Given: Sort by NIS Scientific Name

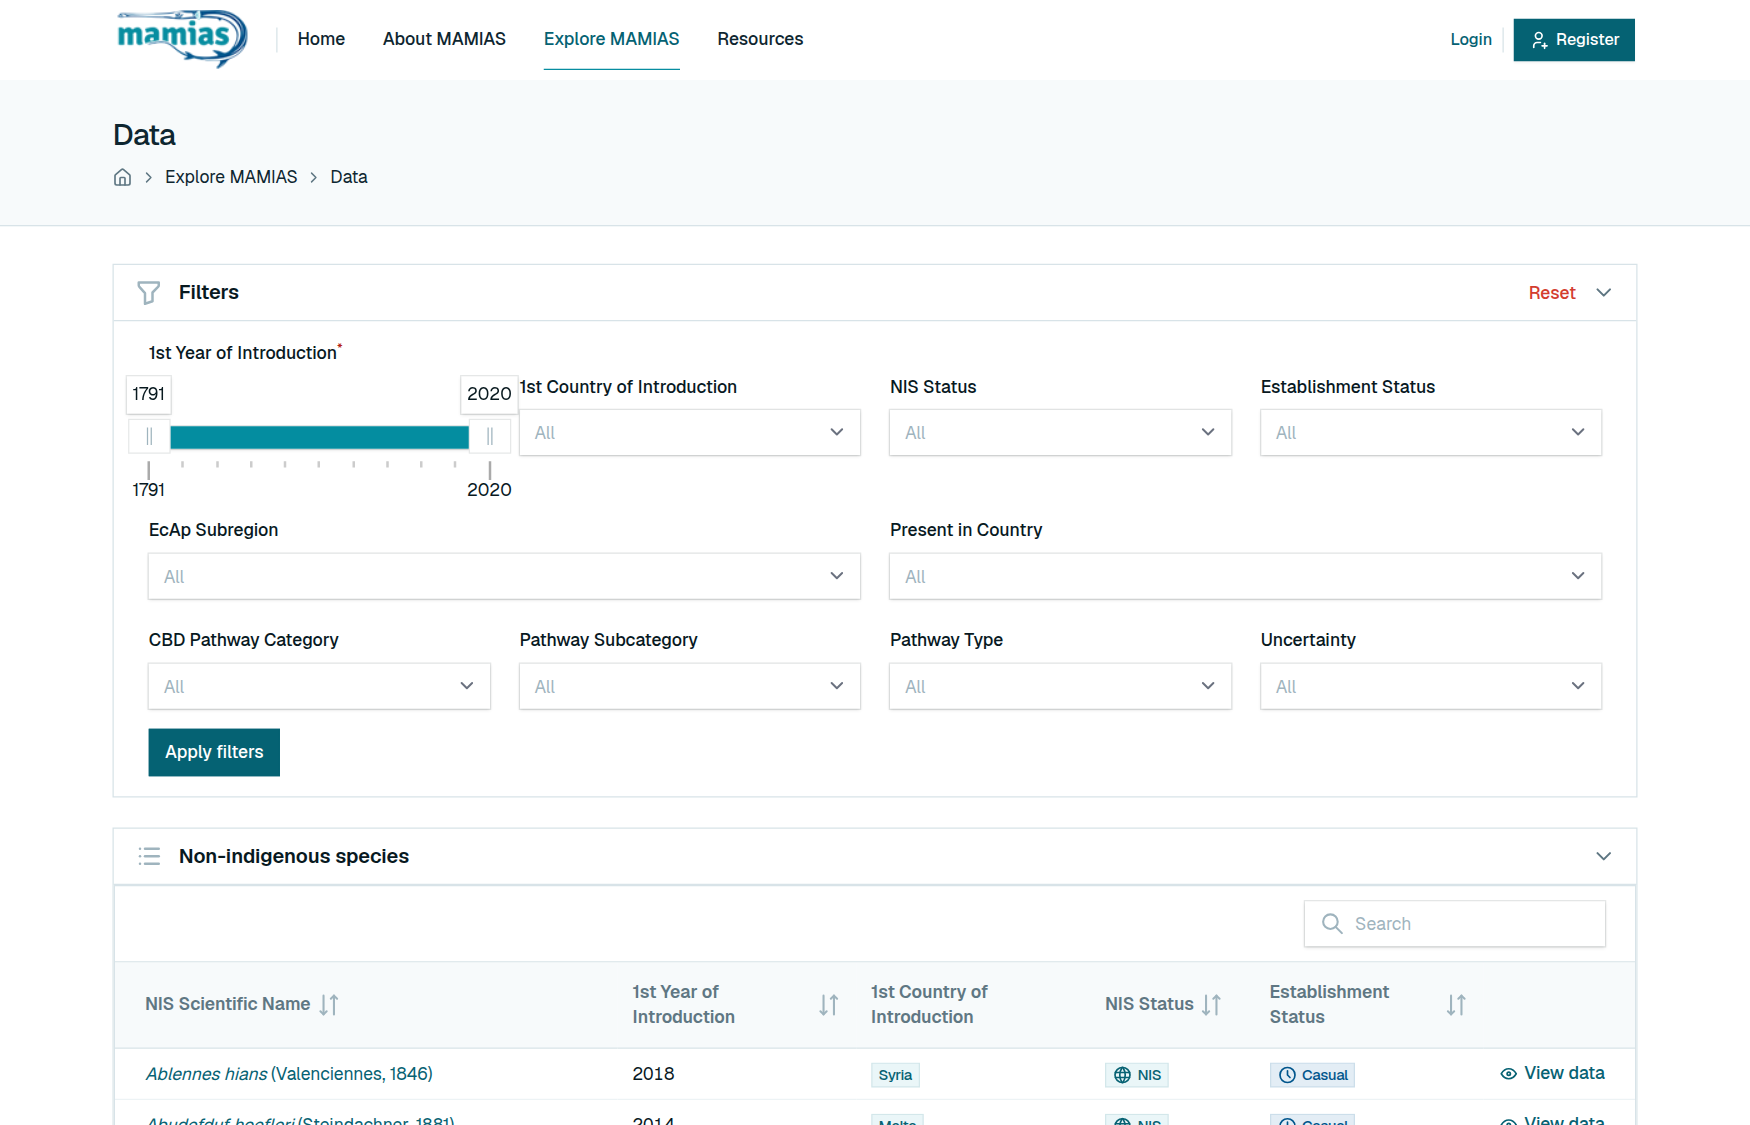Looking at the screenshot, I should (x=329, y=1004).
